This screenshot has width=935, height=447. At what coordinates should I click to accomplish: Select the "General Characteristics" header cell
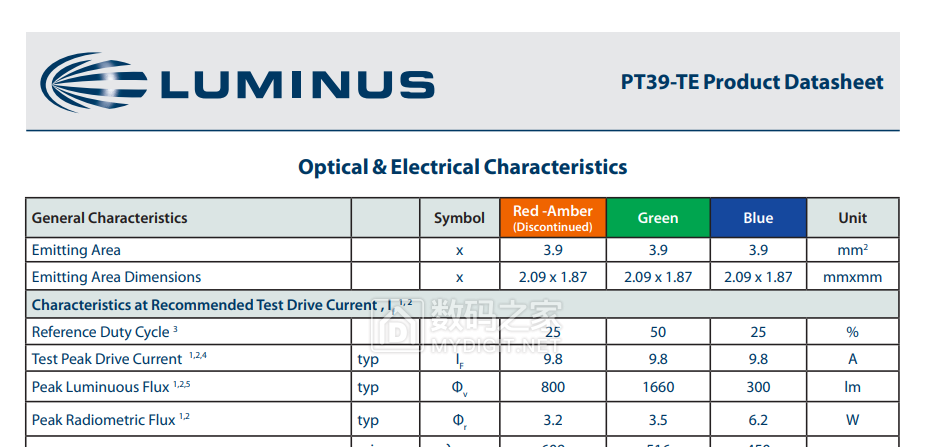188,218
